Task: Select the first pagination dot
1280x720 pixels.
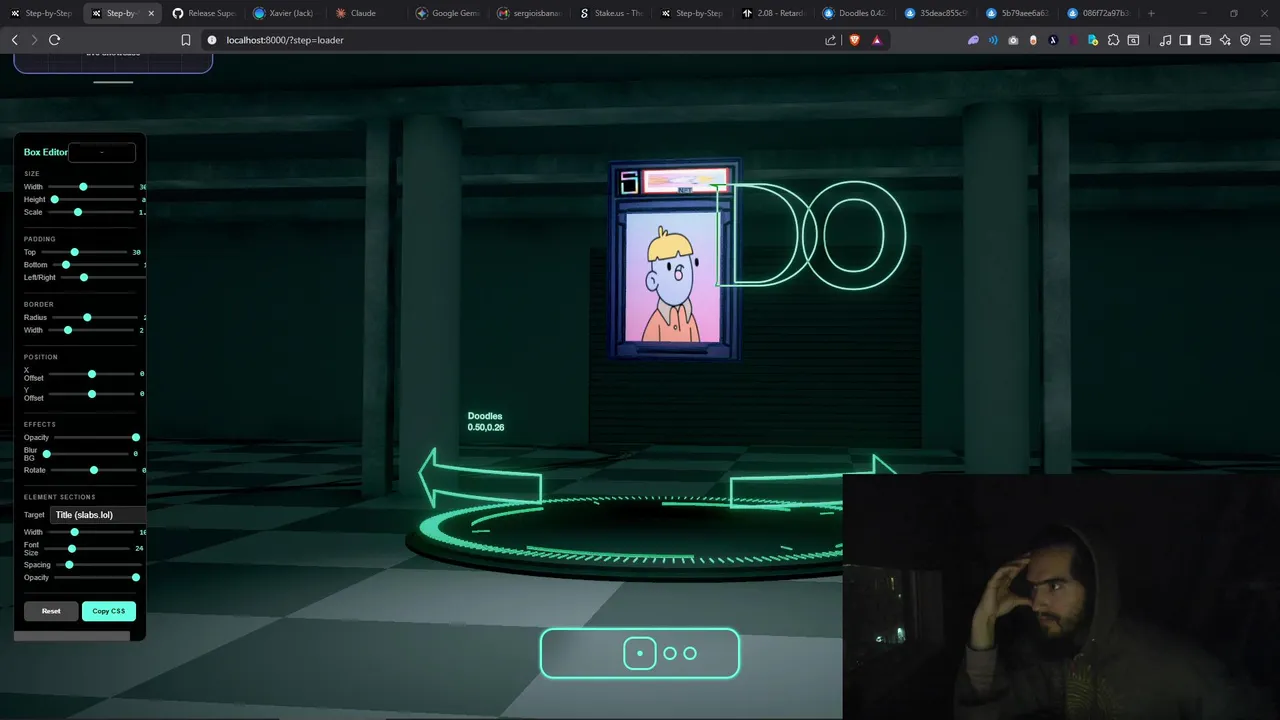Action: 640,653
